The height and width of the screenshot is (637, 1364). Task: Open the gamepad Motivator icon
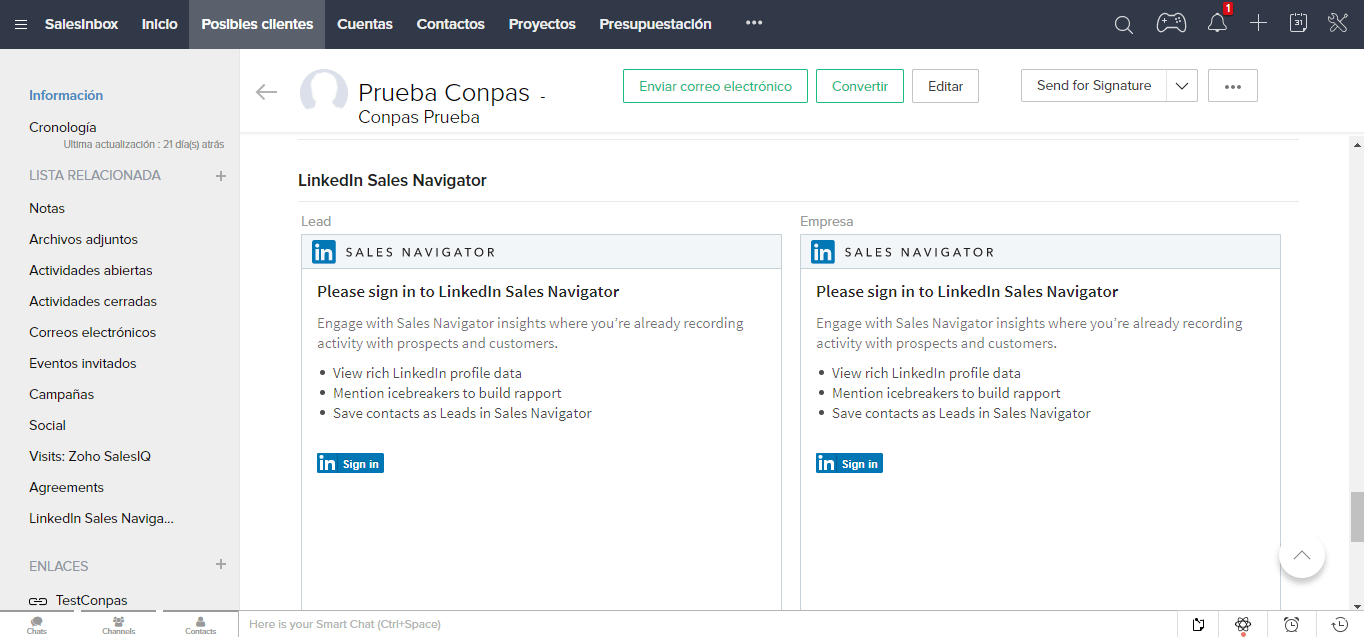click(x=1171, y=23)
